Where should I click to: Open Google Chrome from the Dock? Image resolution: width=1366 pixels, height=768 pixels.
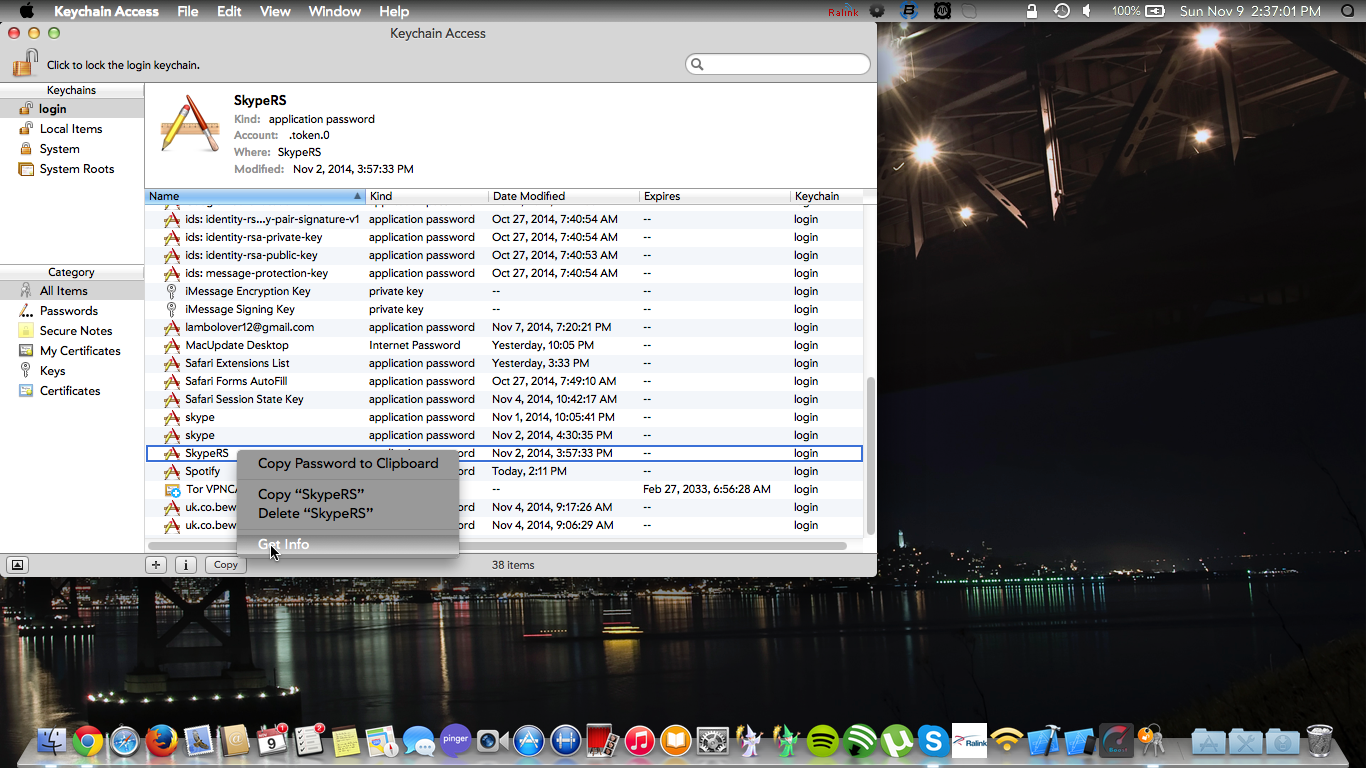(88, 741)
